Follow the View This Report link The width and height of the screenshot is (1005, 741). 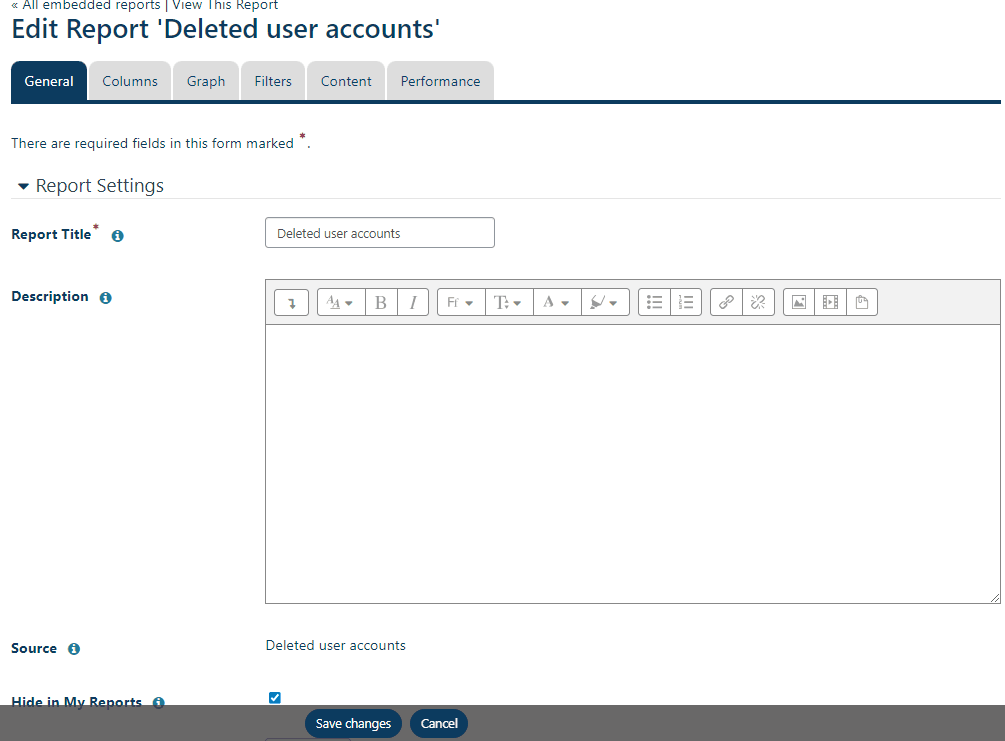point(224,5)
